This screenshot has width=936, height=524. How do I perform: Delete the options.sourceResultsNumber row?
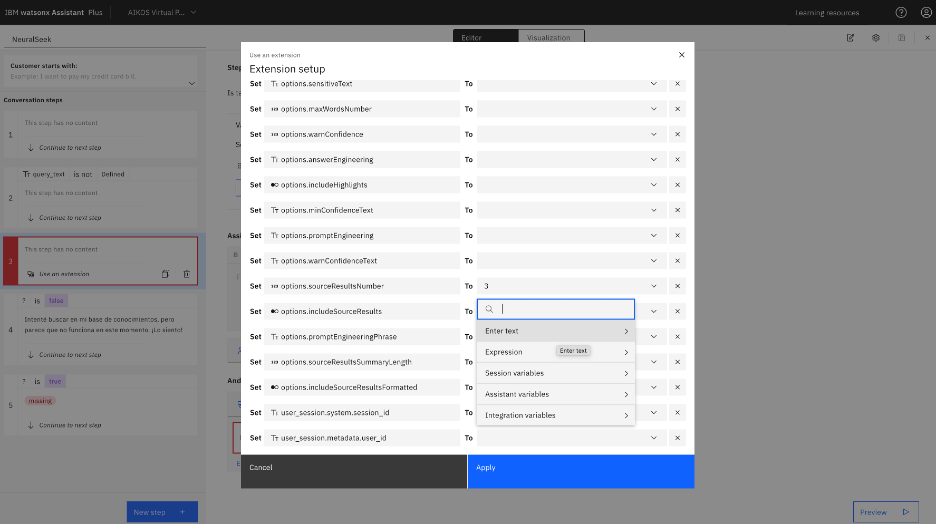click(x=678, y=286)
